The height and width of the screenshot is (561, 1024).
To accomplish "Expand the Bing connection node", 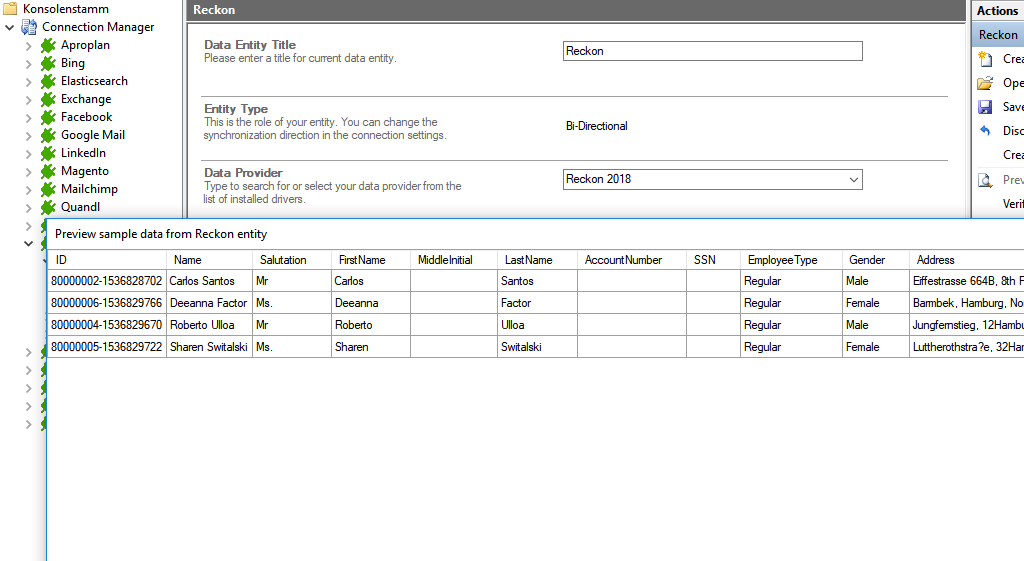I will click(28, 63).
